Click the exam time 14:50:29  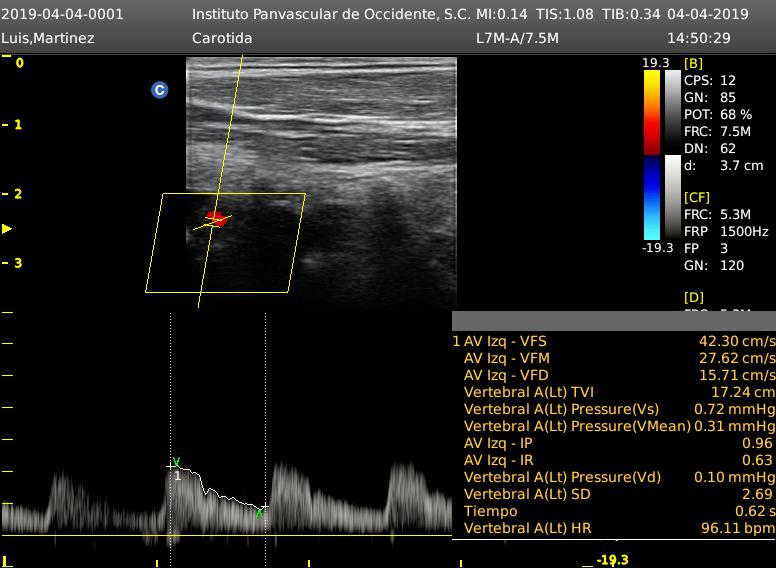(699, 38)
